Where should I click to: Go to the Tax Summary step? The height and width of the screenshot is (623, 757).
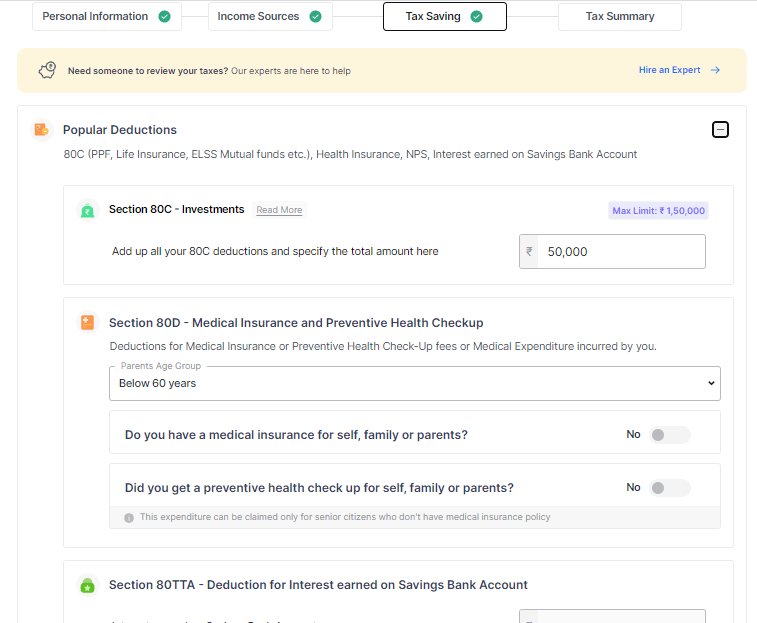620,17
